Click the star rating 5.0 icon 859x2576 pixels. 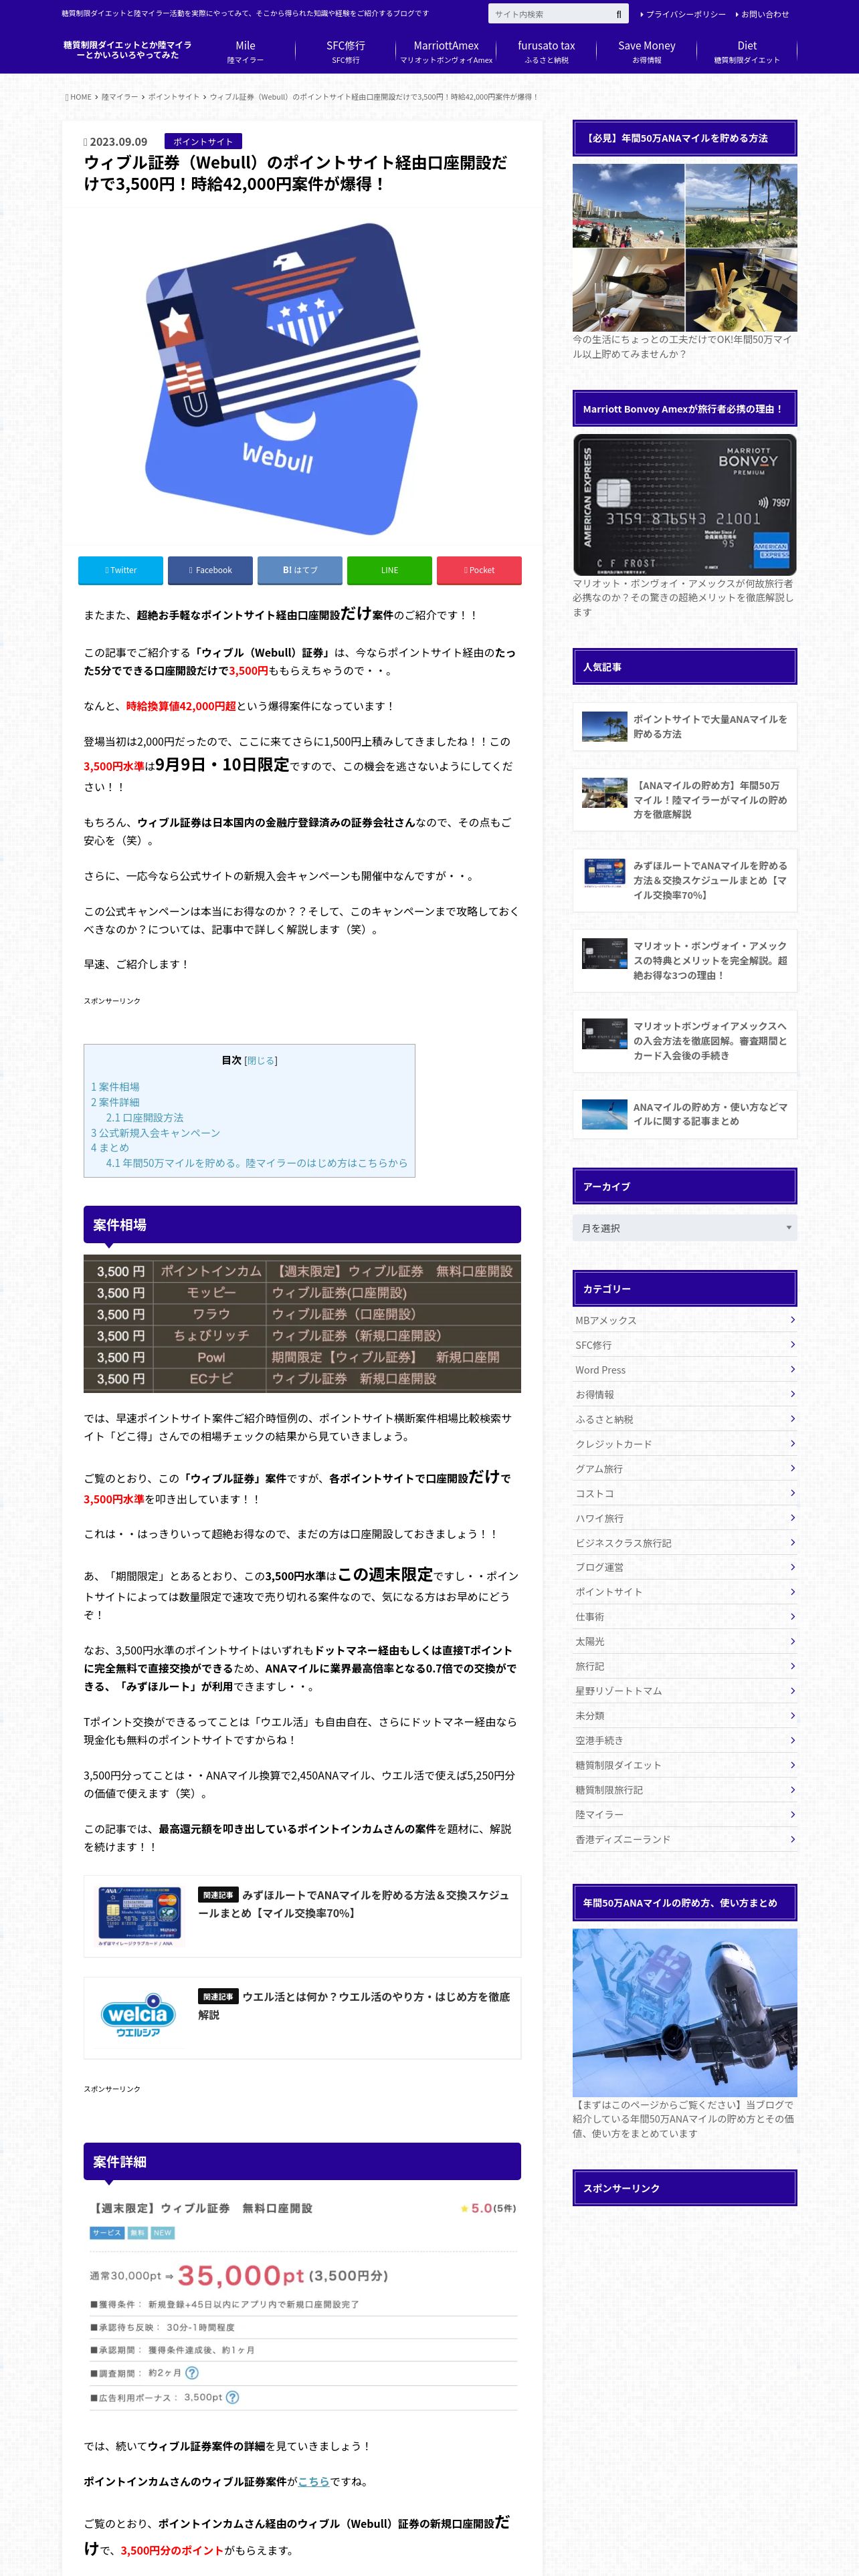[x=464, y=2208]
